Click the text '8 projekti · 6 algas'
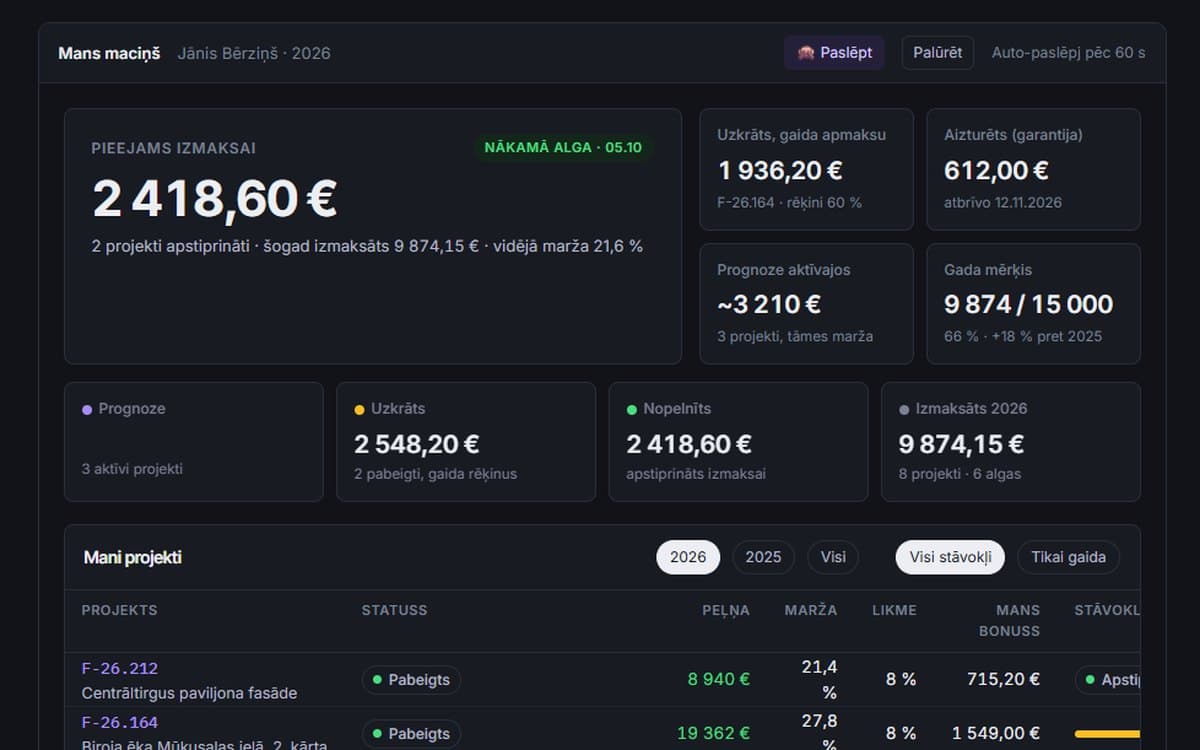Screen dimensions: 1200x750 (x=960, y=474)
